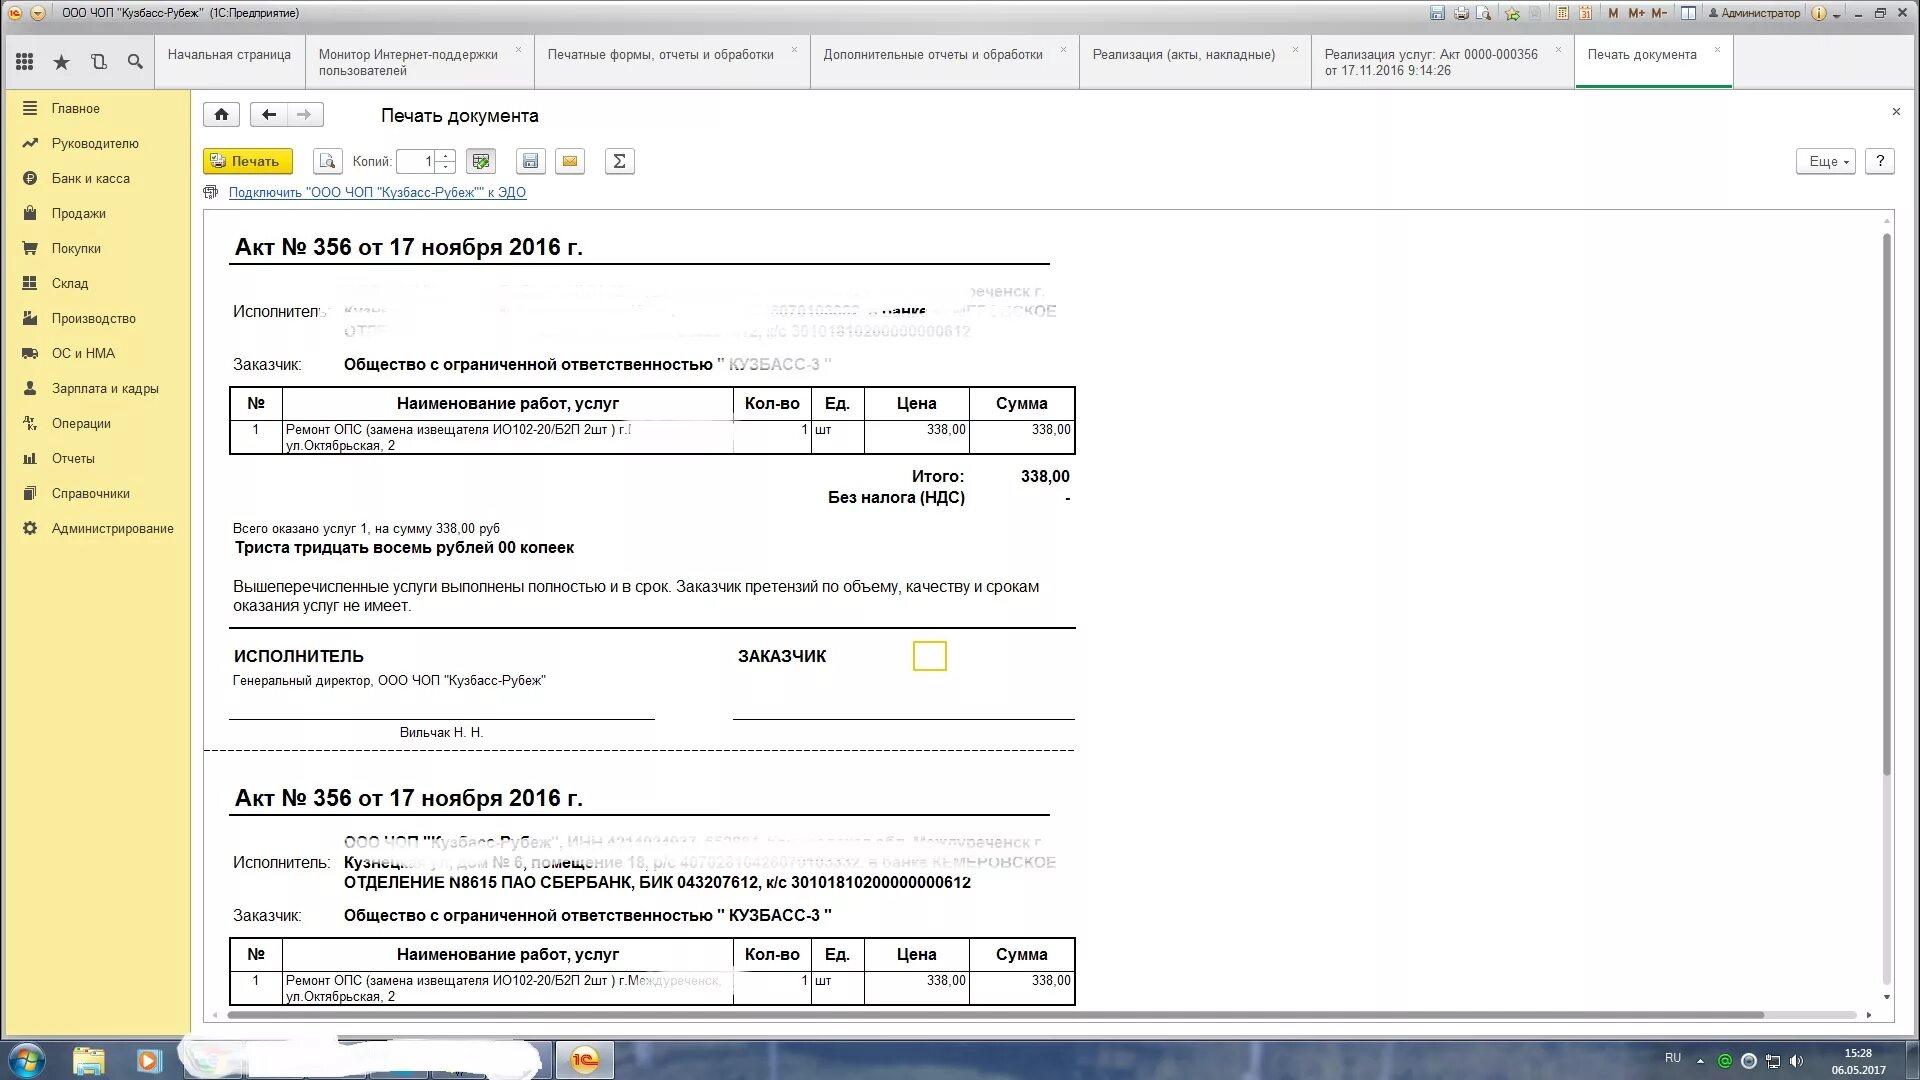Open help with the ? button
The width and height of the screenshot is (1920, 1080).
pyautogui.click(x=1880, y=161)
